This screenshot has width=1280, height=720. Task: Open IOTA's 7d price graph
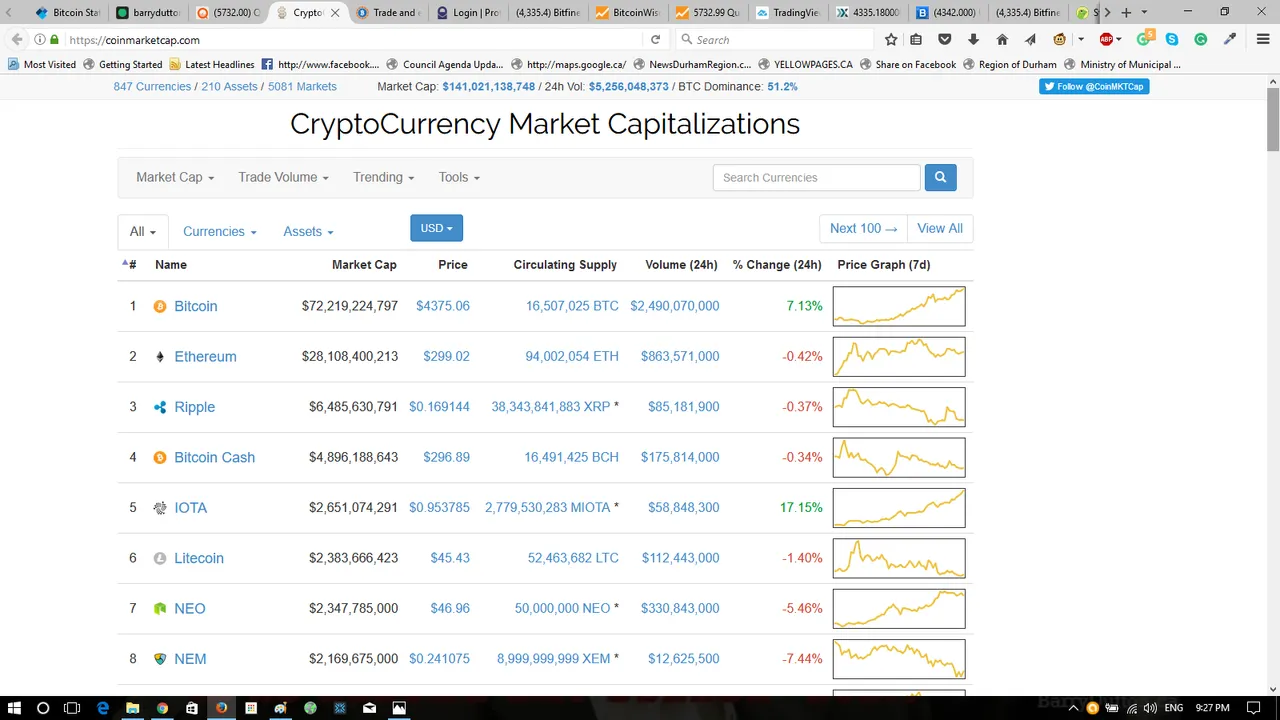pyautogui.click(x=899, y=508)
